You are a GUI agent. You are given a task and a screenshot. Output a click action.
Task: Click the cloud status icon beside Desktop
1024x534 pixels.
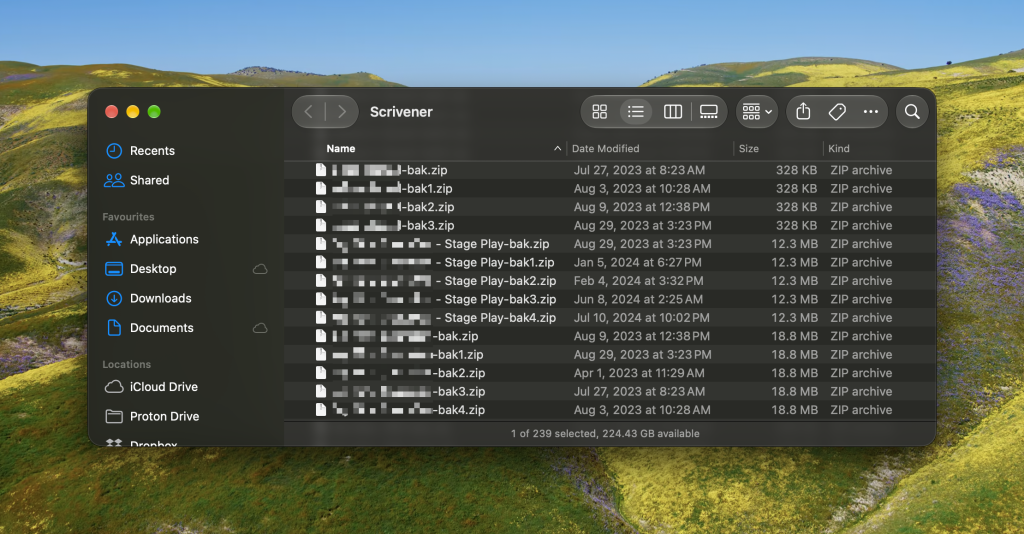(260, 269)
